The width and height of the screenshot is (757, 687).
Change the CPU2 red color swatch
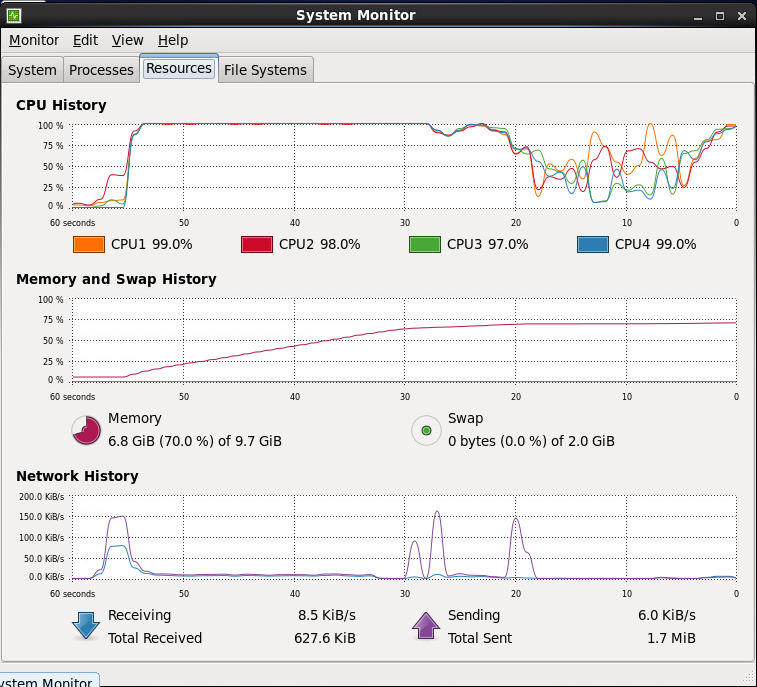pyautogui.click(x=257, y=244)
